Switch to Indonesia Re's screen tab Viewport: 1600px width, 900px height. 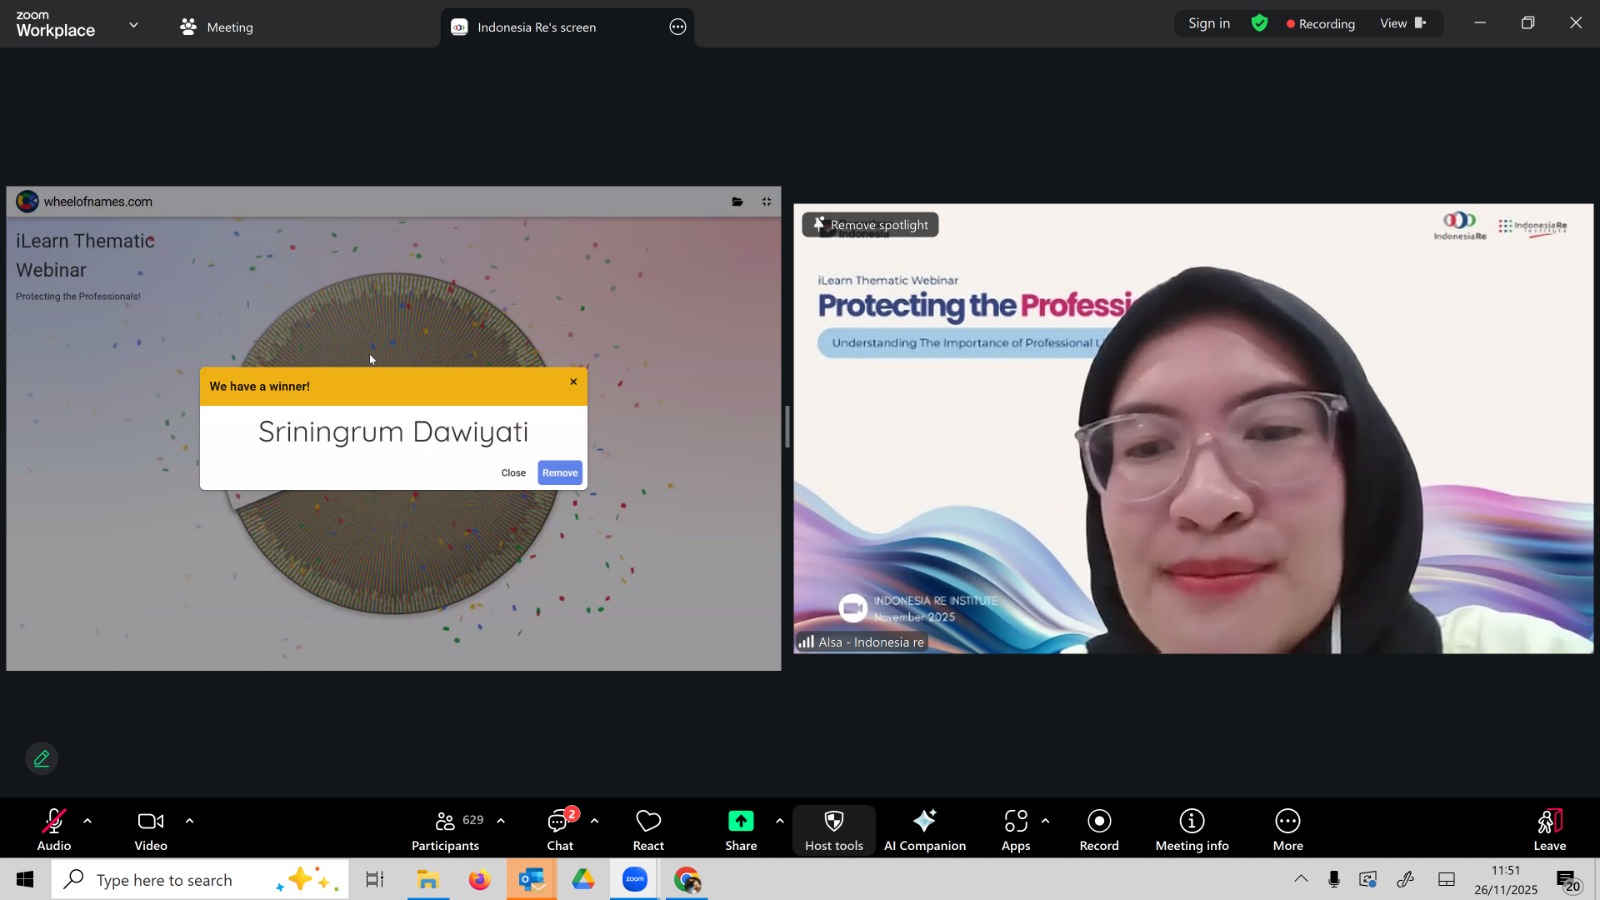click(x=536, y=27)
